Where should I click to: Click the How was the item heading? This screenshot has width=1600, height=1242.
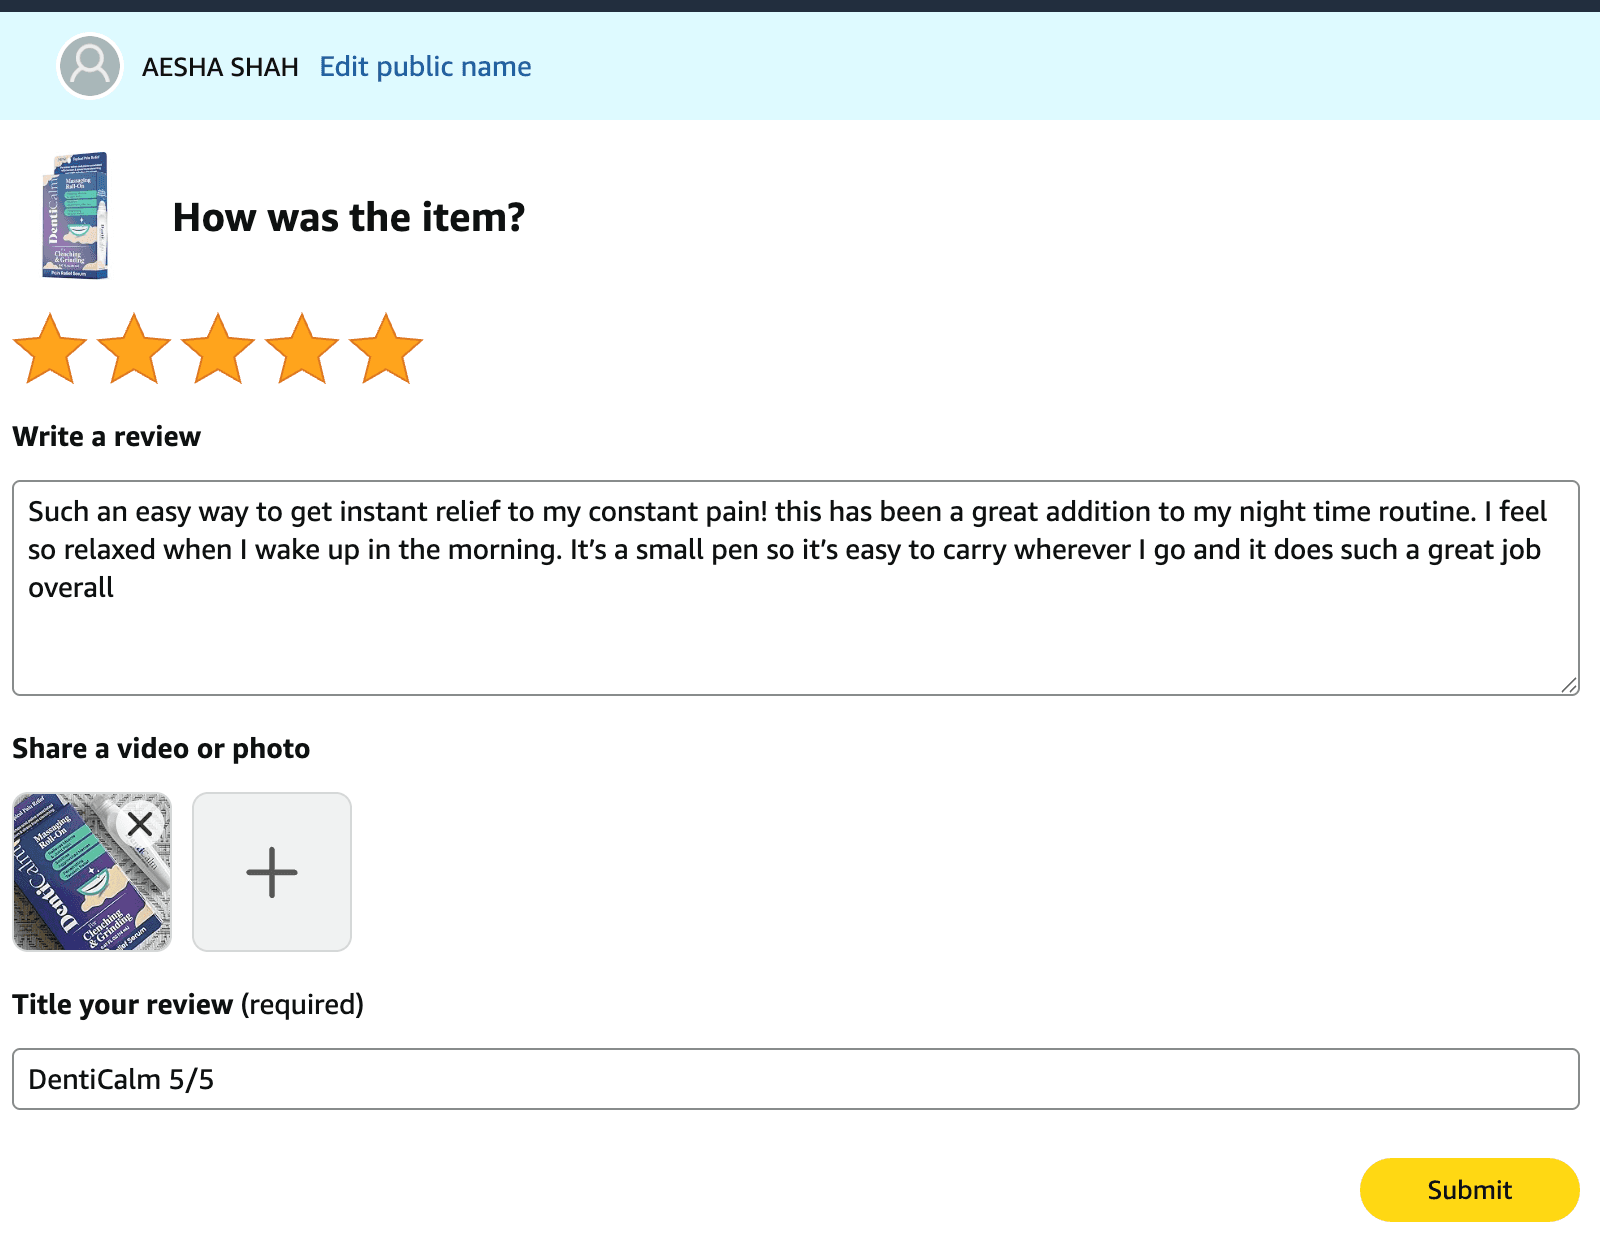[x=350, y=217]
